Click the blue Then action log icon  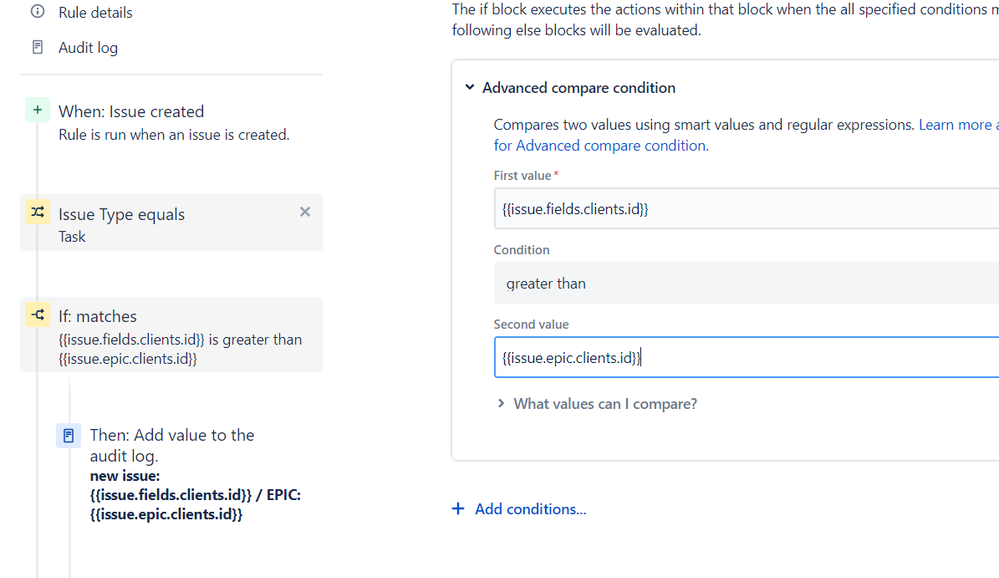click(x=68, y=436)
